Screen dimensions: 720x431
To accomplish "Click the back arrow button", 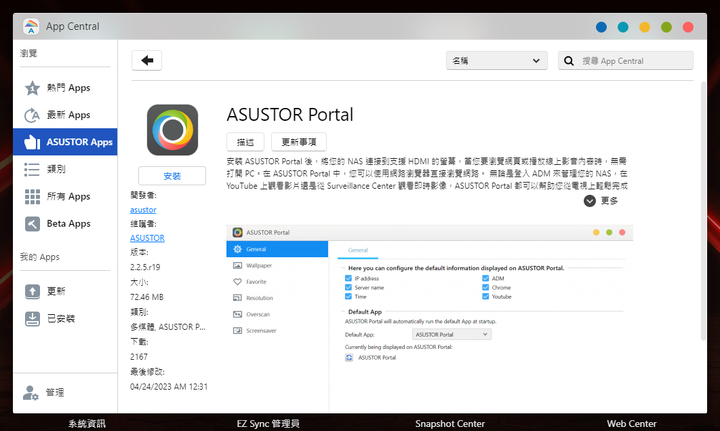I will click(146, 60).
